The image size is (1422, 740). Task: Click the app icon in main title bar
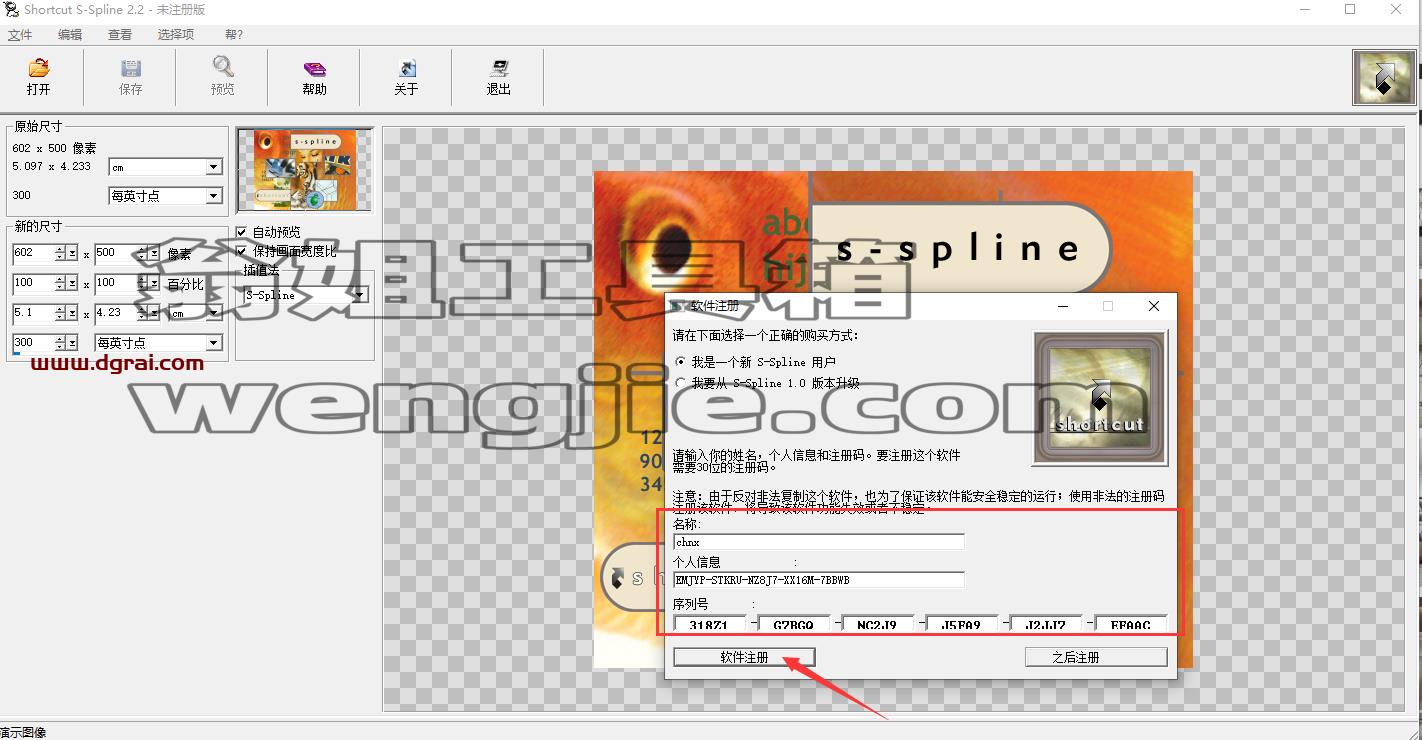pyautogui.click(x=11, y=10)
